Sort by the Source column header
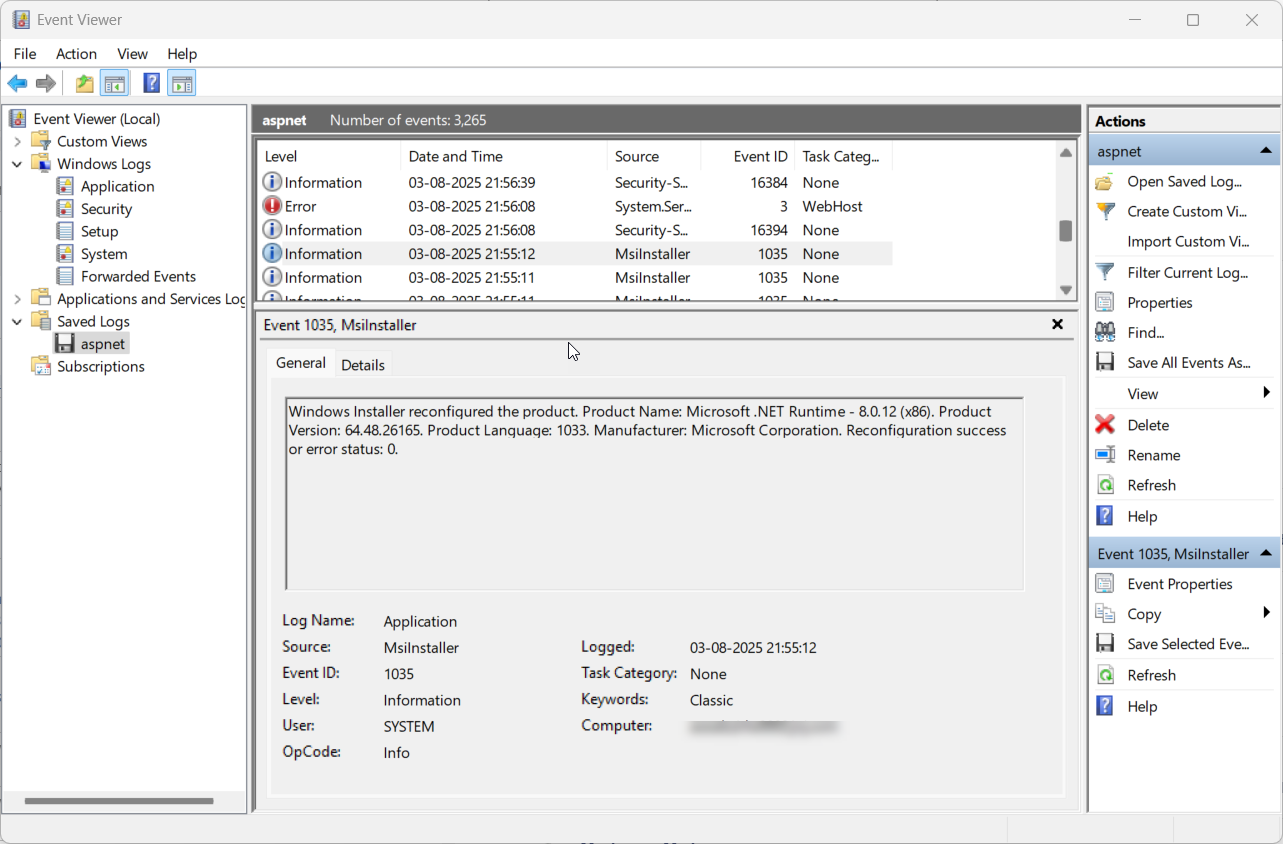Image resolution: width=1283 pixels, height=844 pixels. coord(654,156)
